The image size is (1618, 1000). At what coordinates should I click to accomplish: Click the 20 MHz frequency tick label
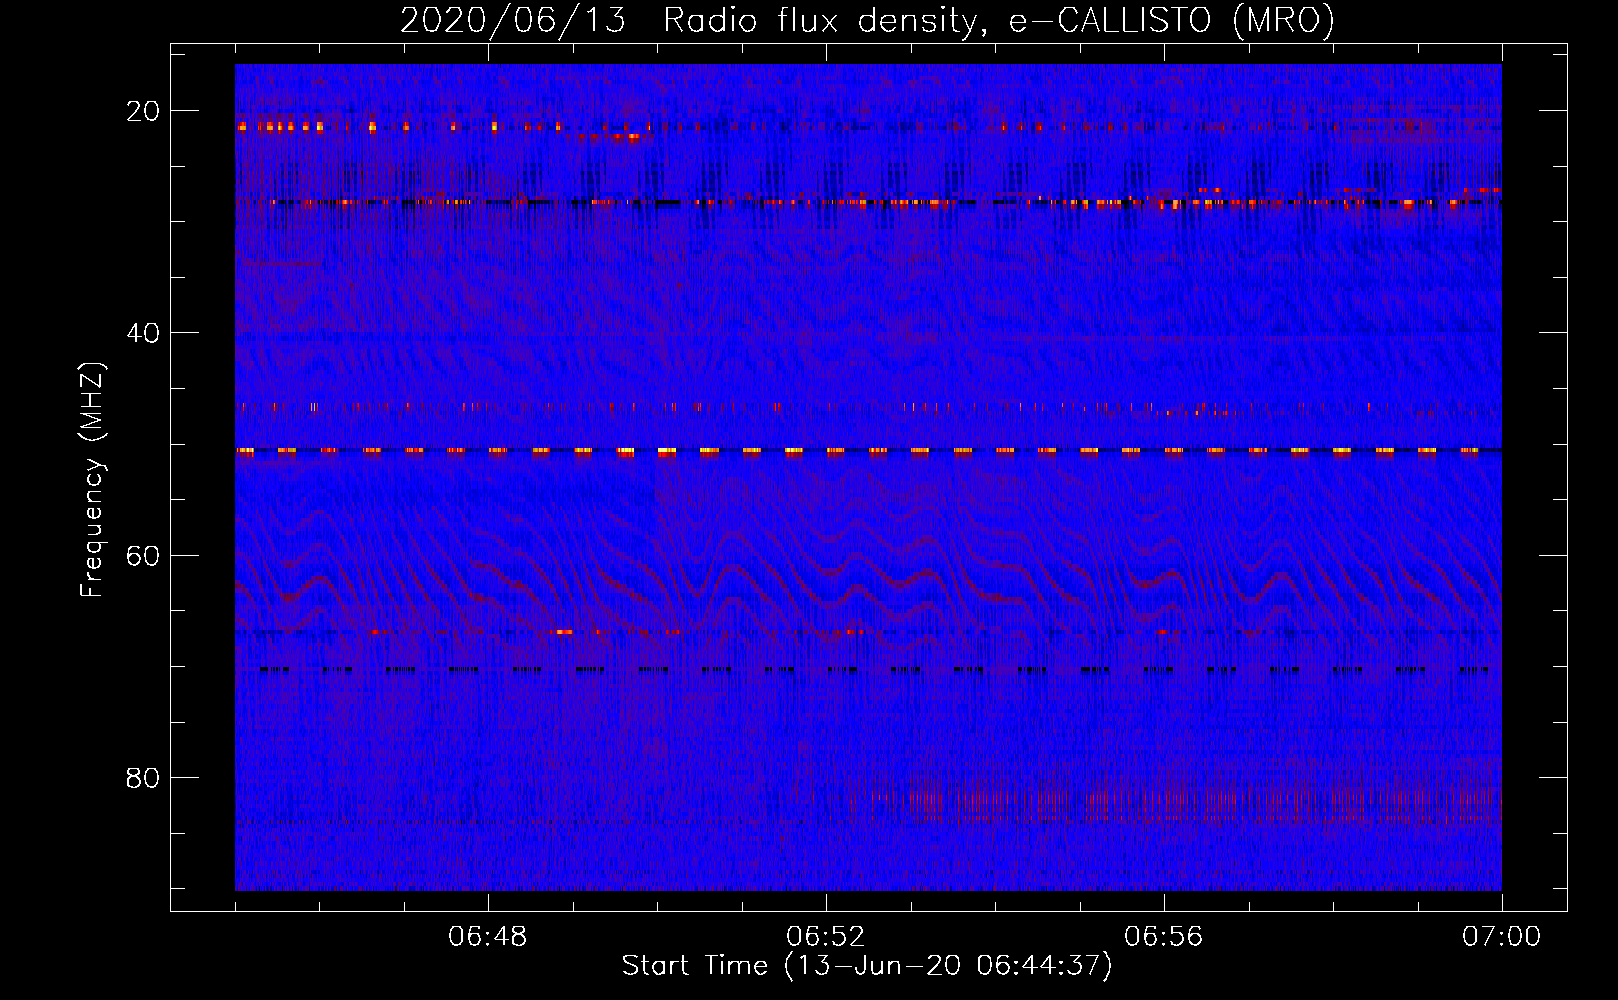(x=143, y=111)
